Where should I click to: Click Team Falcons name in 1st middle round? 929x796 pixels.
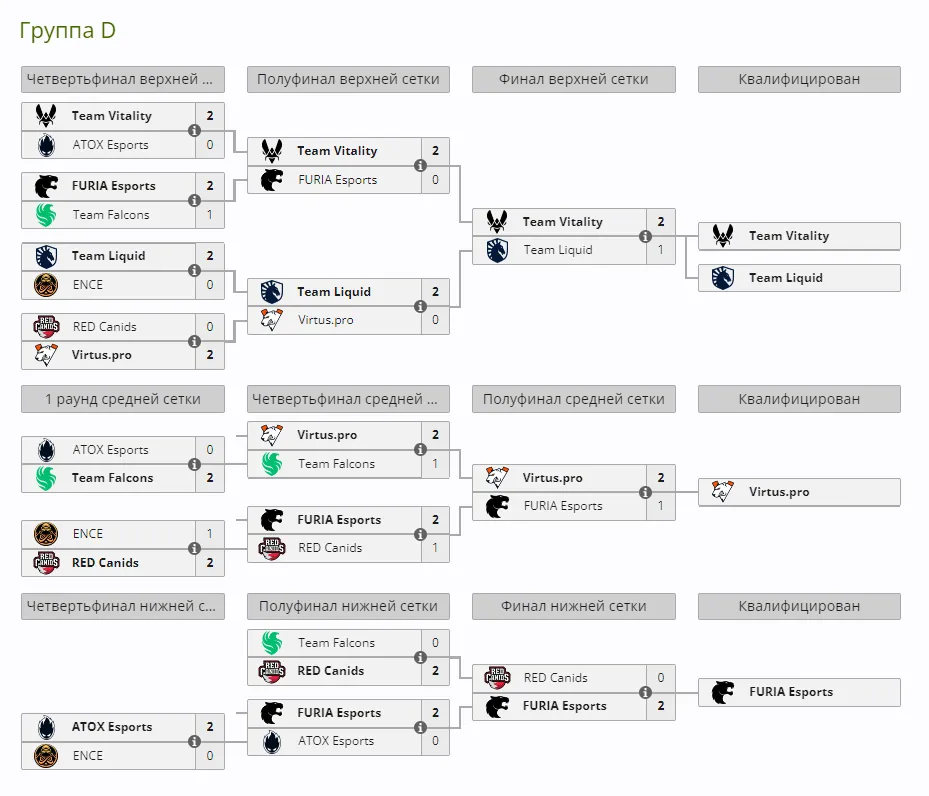tap(113, 478)
